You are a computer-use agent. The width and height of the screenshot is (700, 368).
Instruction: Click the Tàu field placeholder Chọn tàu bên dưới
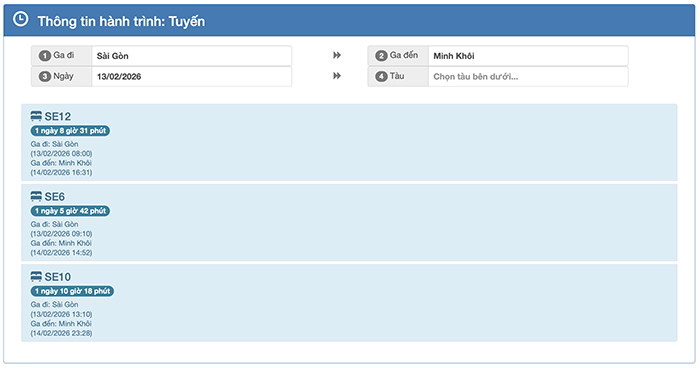[528, 76]
